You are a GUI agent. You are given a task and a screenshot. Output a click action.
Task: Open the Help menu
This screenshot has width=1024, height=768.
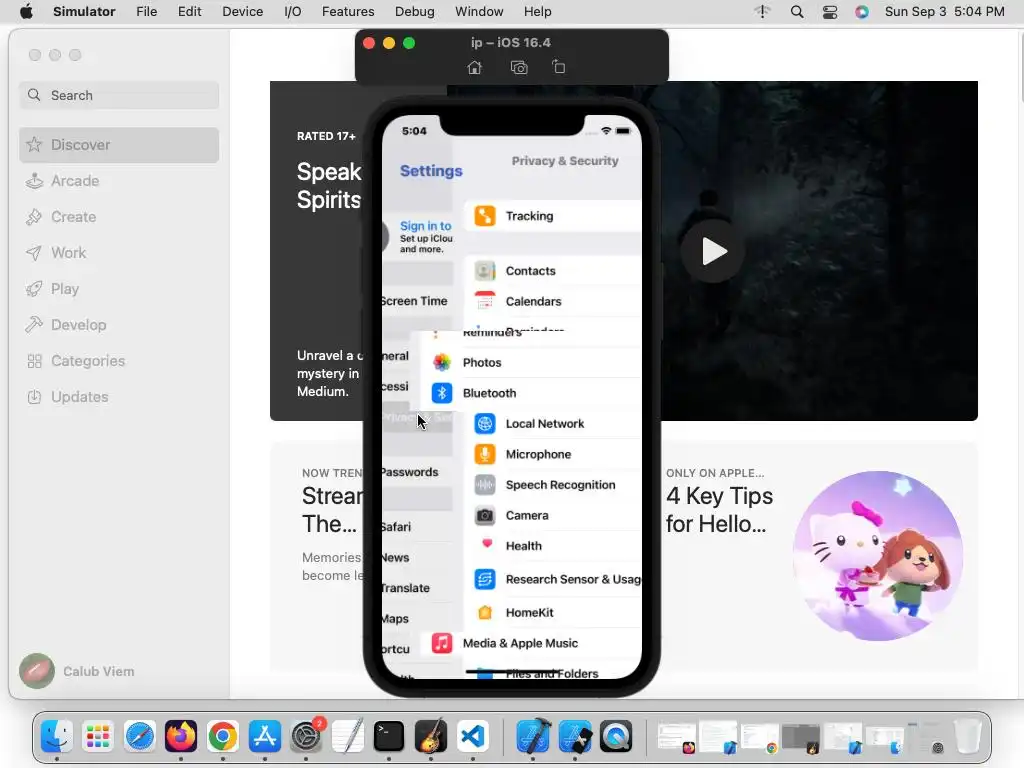(x=537, y=12)
